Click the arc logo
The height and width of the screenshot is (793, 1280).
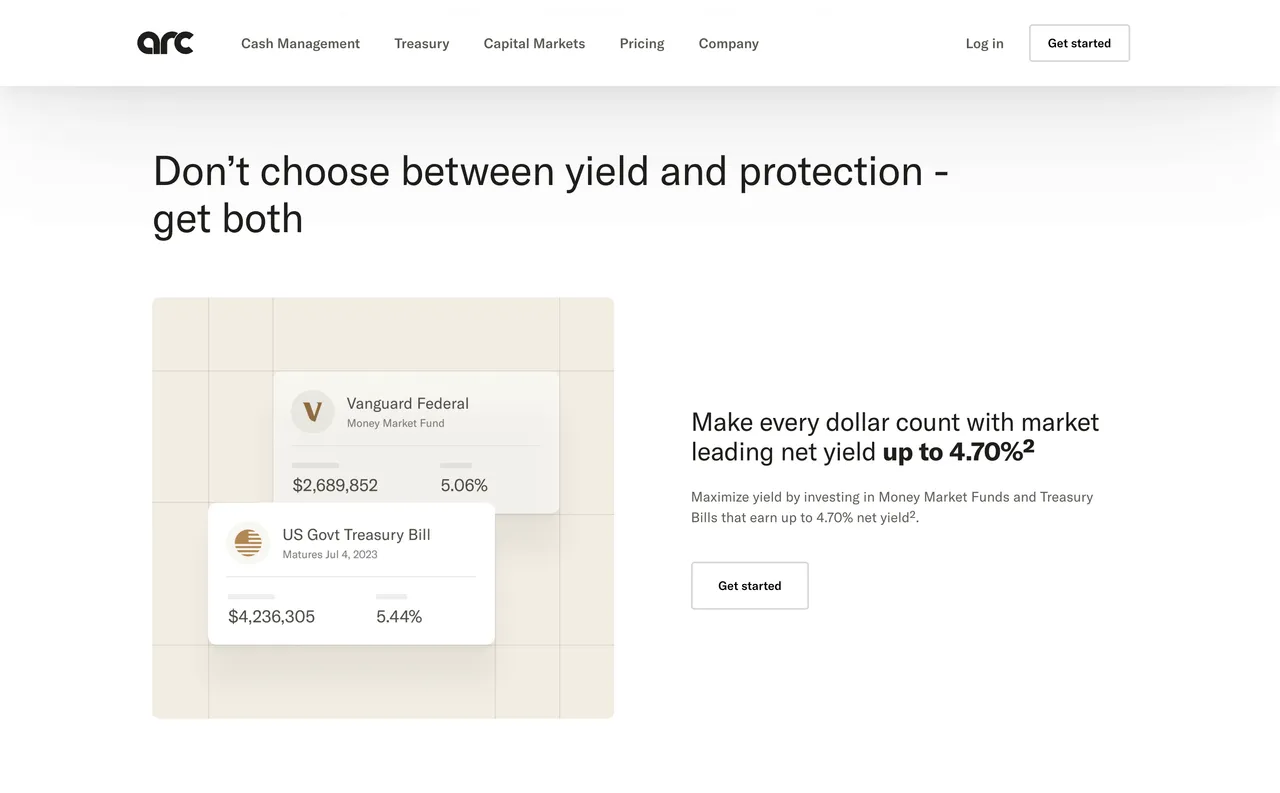coord(165,42)
